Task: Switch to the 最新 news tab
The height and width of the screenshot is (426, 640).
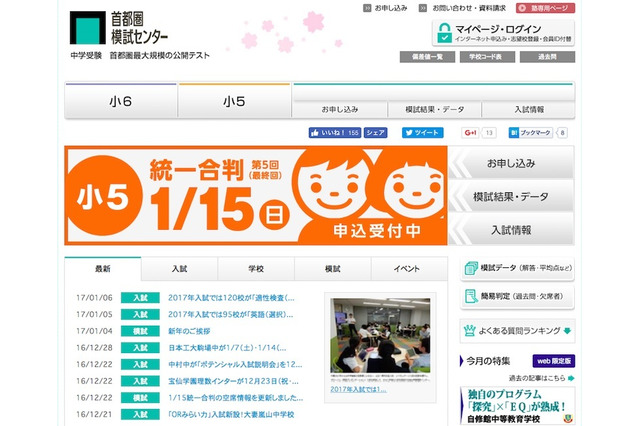Action: [103, 268]
